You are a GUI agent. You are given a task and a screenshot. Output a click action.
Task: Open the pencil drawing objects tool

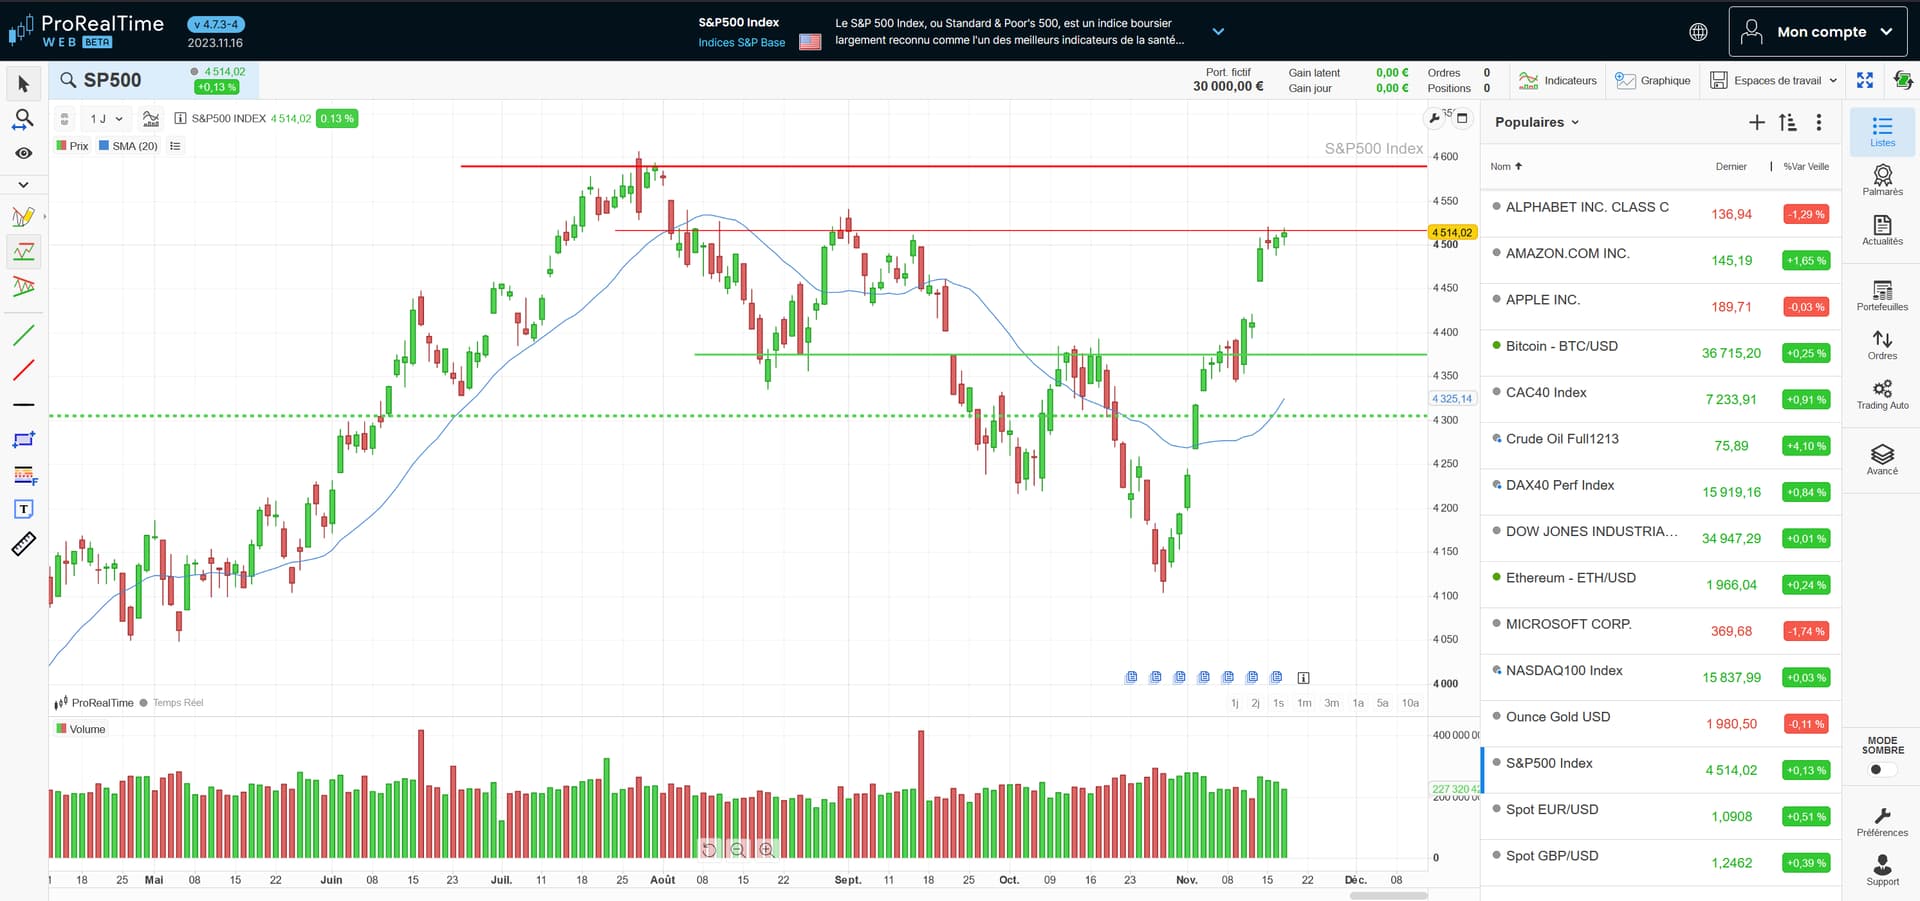[x=24, y=217]
